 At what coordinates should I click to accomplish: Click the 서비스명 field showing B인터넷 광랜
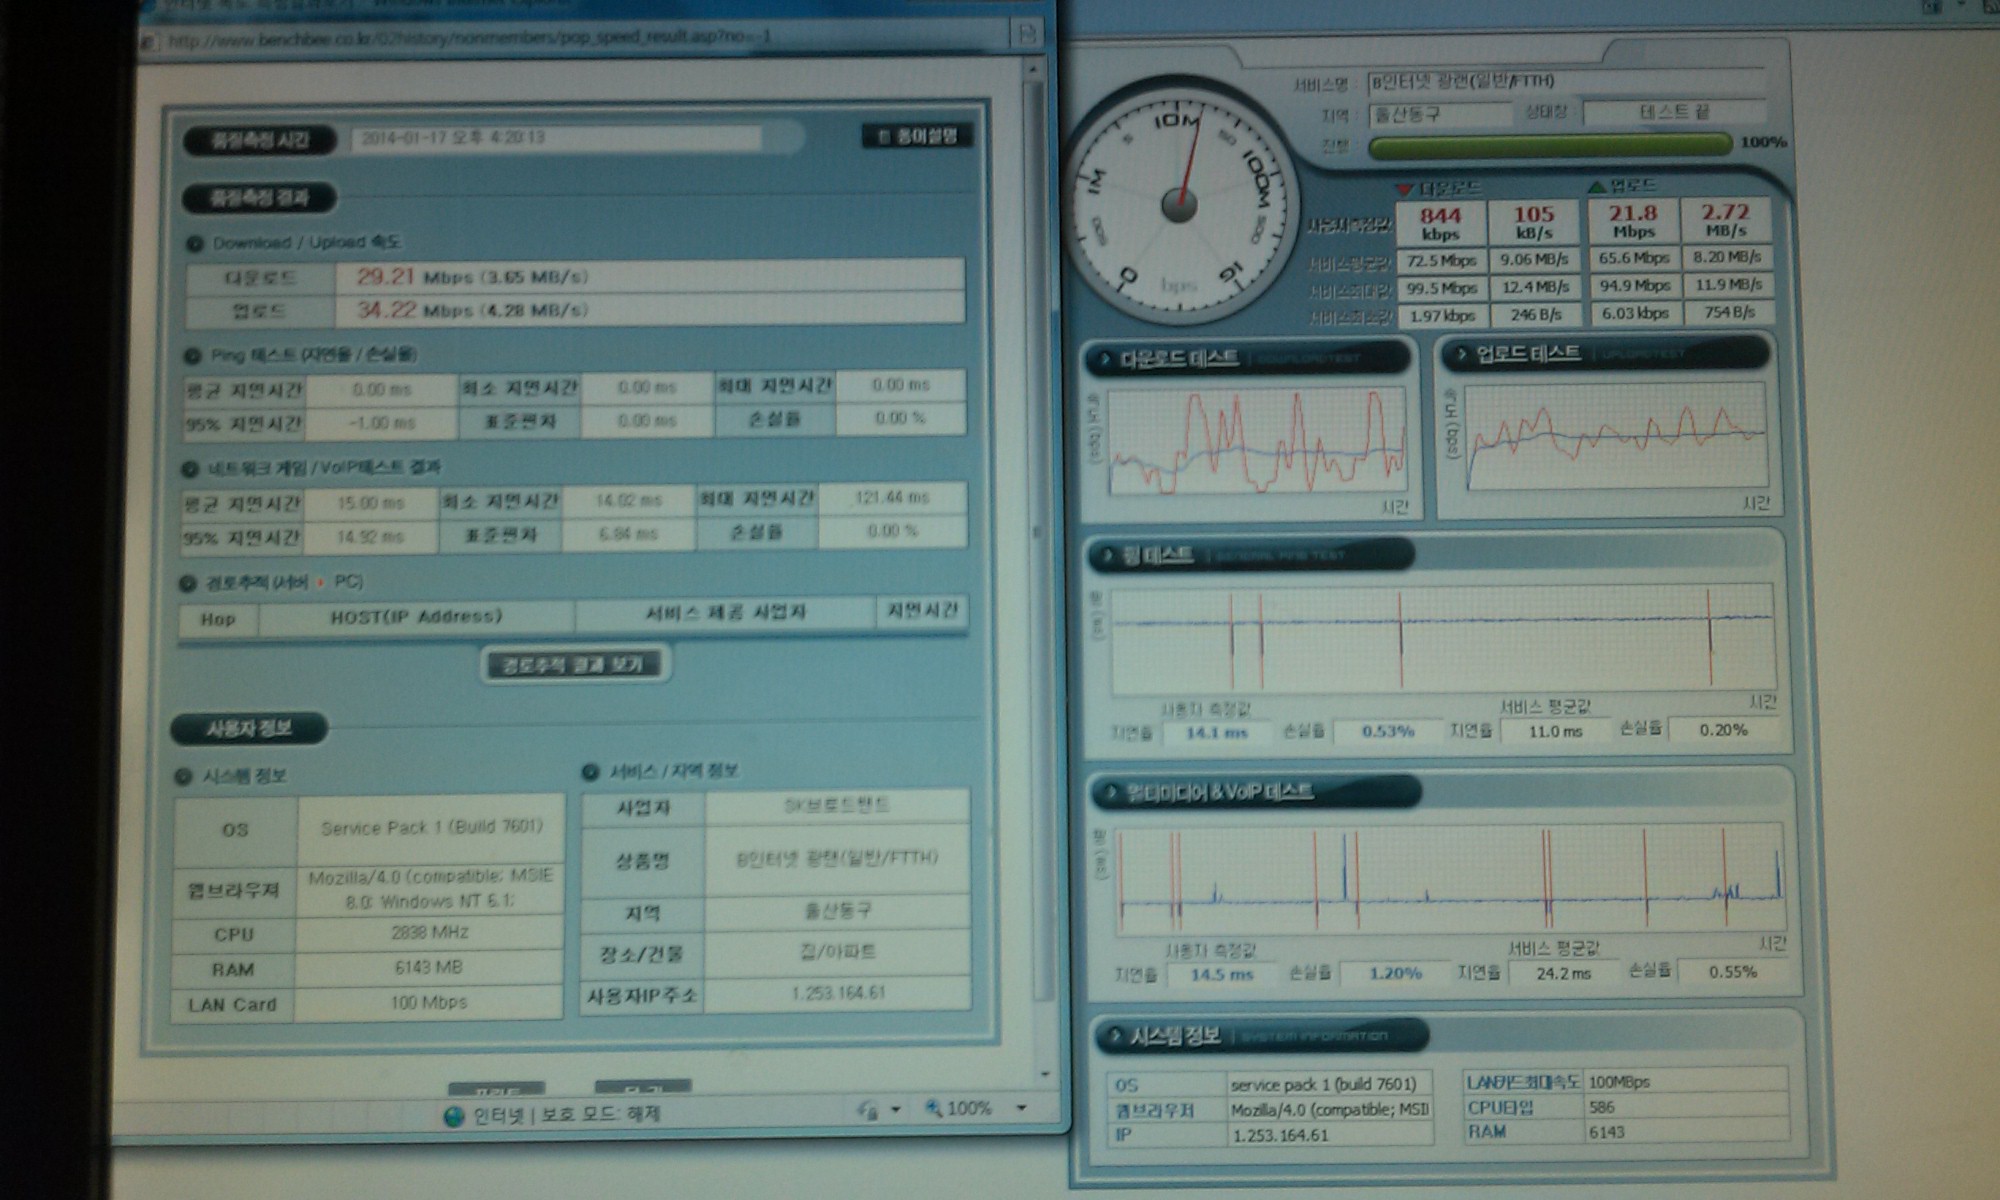pyautogui.click(x=1565, y=82)
